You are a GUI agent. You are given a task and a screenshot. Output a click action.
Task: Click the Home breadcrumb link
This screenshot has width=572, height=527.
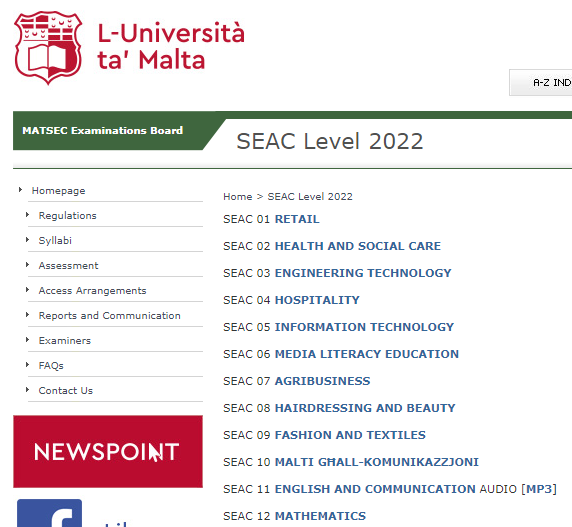[237, 197]
